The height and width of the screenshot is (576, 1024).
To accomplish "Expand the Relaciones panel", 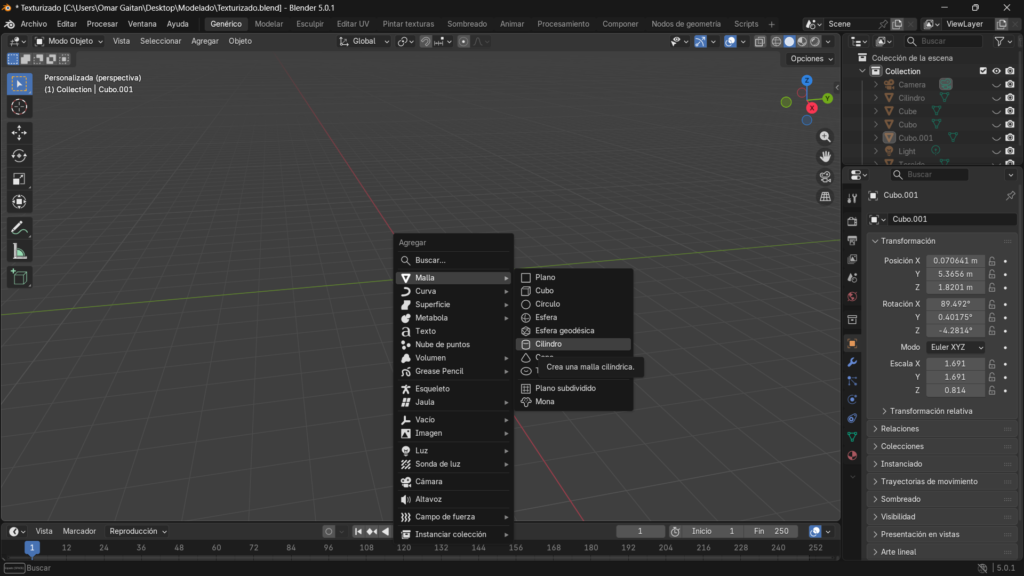I will 900,429.
